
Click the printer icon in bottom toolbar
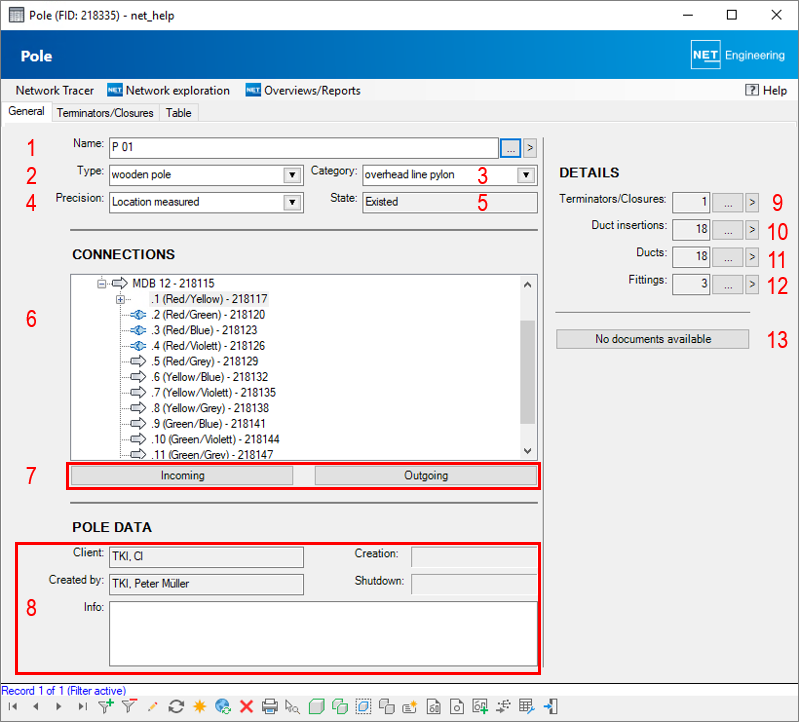click(x=269, y=707)
